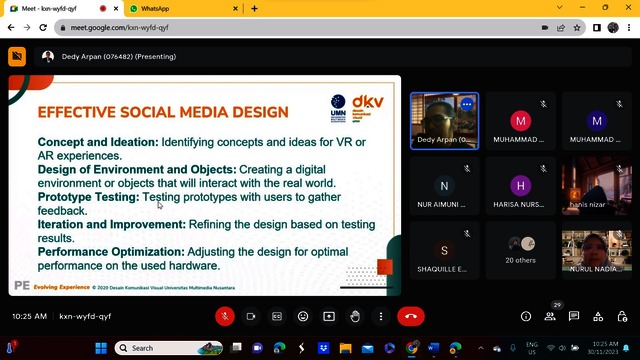Unmute the microphone in Meet

tap(224, 316)
